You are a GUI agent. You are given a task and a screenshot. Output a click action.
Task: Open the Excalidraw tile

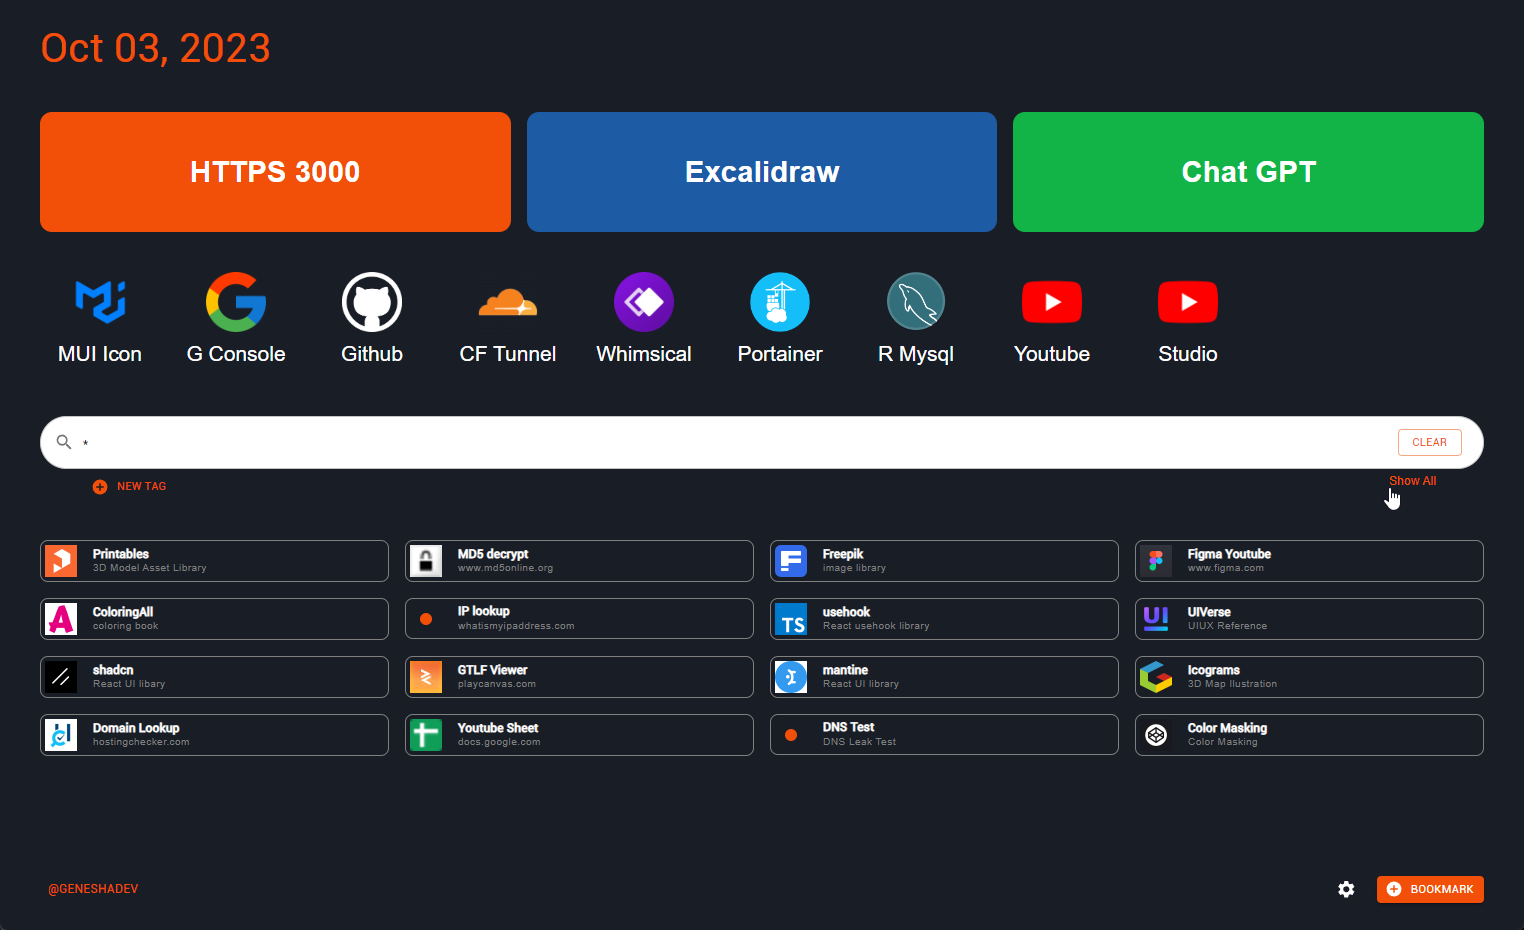coord(762,172)
